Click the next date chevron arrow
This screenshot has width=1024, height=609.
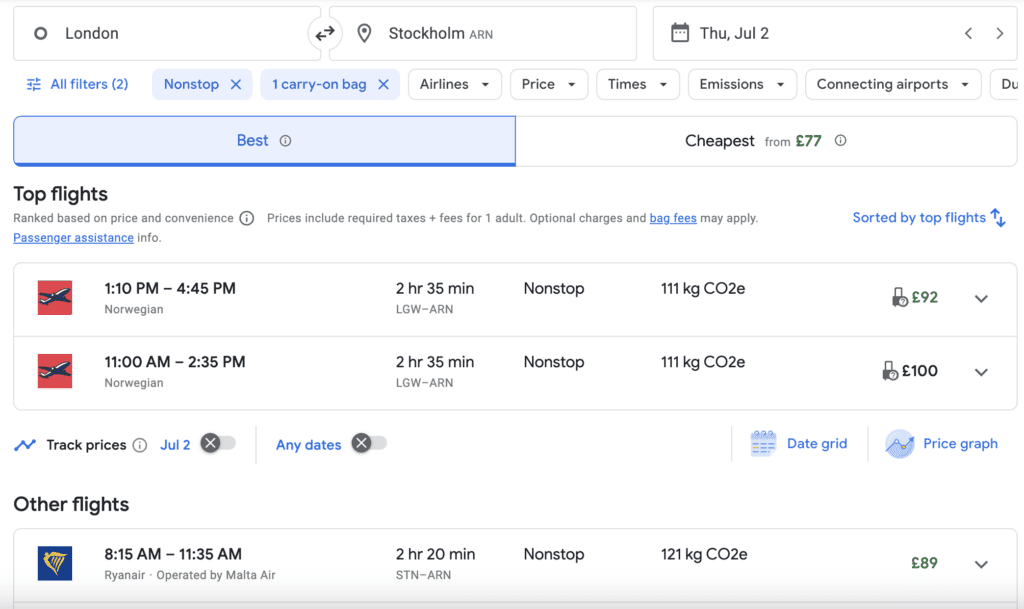999,33
